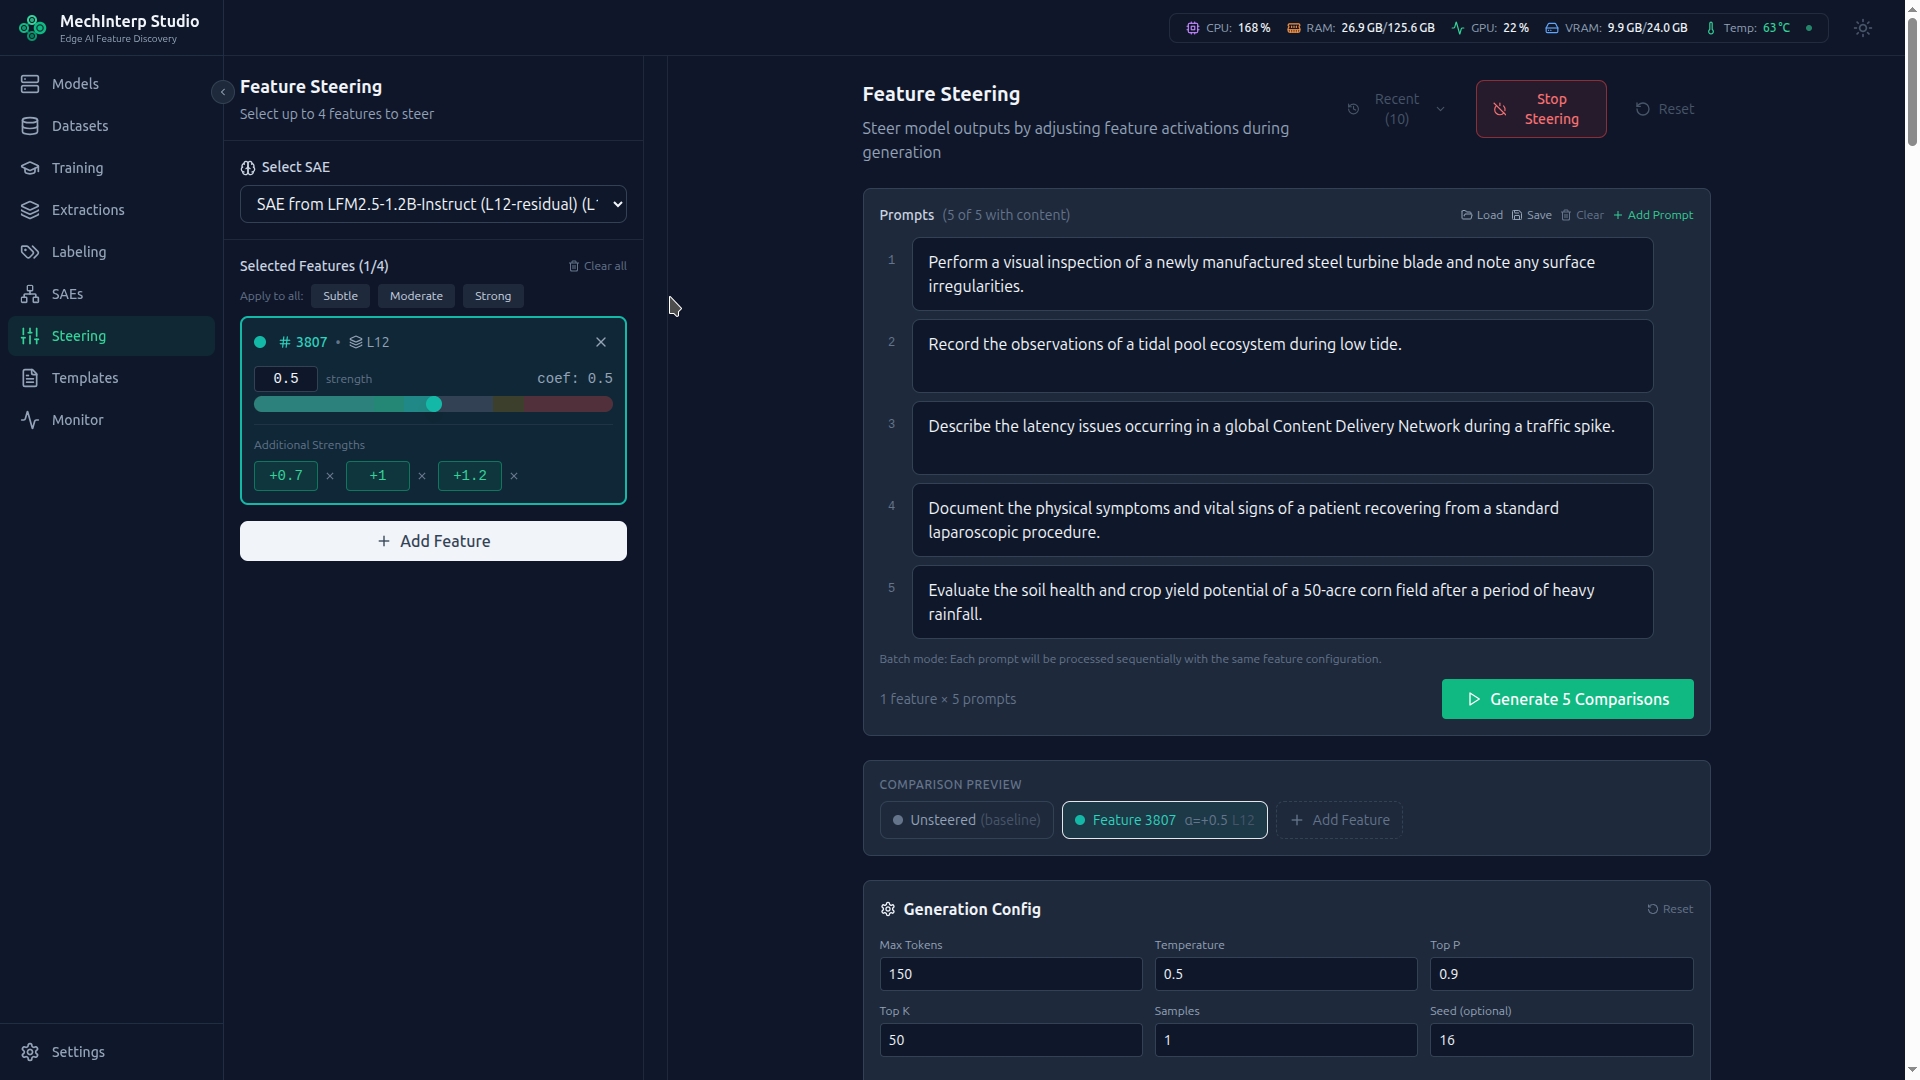This screenshot has width=1920, height=1080.
Task: Open the Models section
Action: click(x=111, y=84)
